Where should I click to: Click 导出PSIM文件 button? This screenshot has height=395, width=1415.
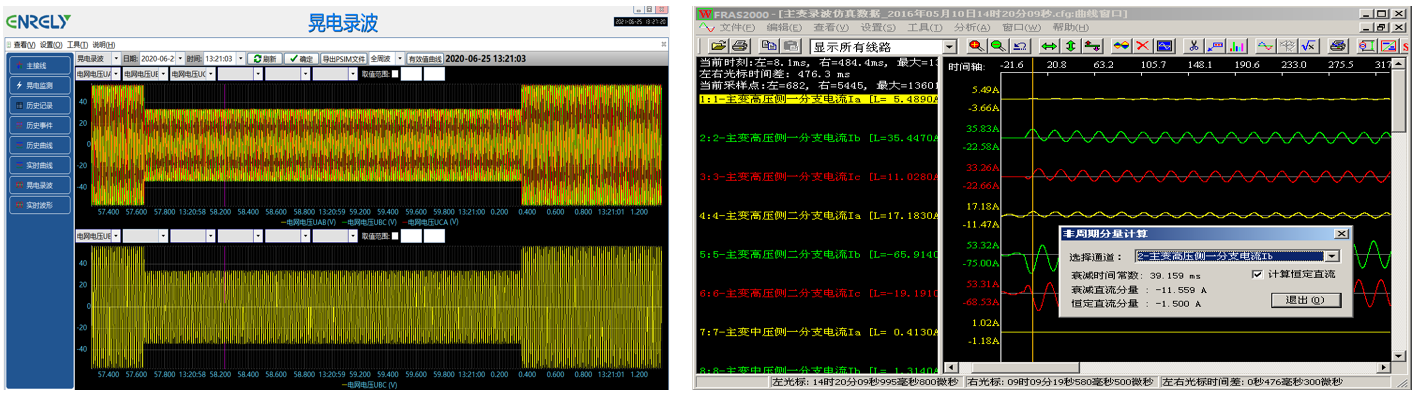(344, 59)
